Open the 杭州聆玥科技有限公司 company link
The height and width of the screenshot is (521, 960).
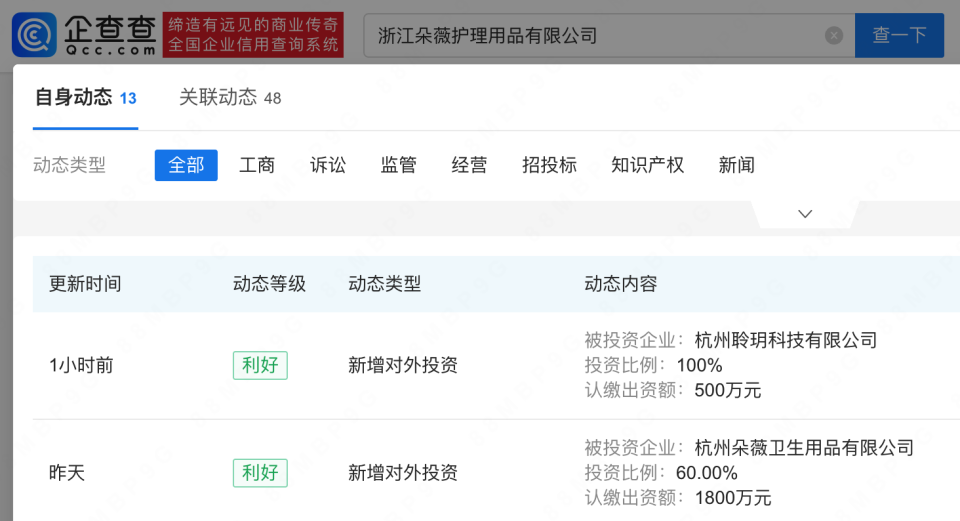click(x=786, y=340)
